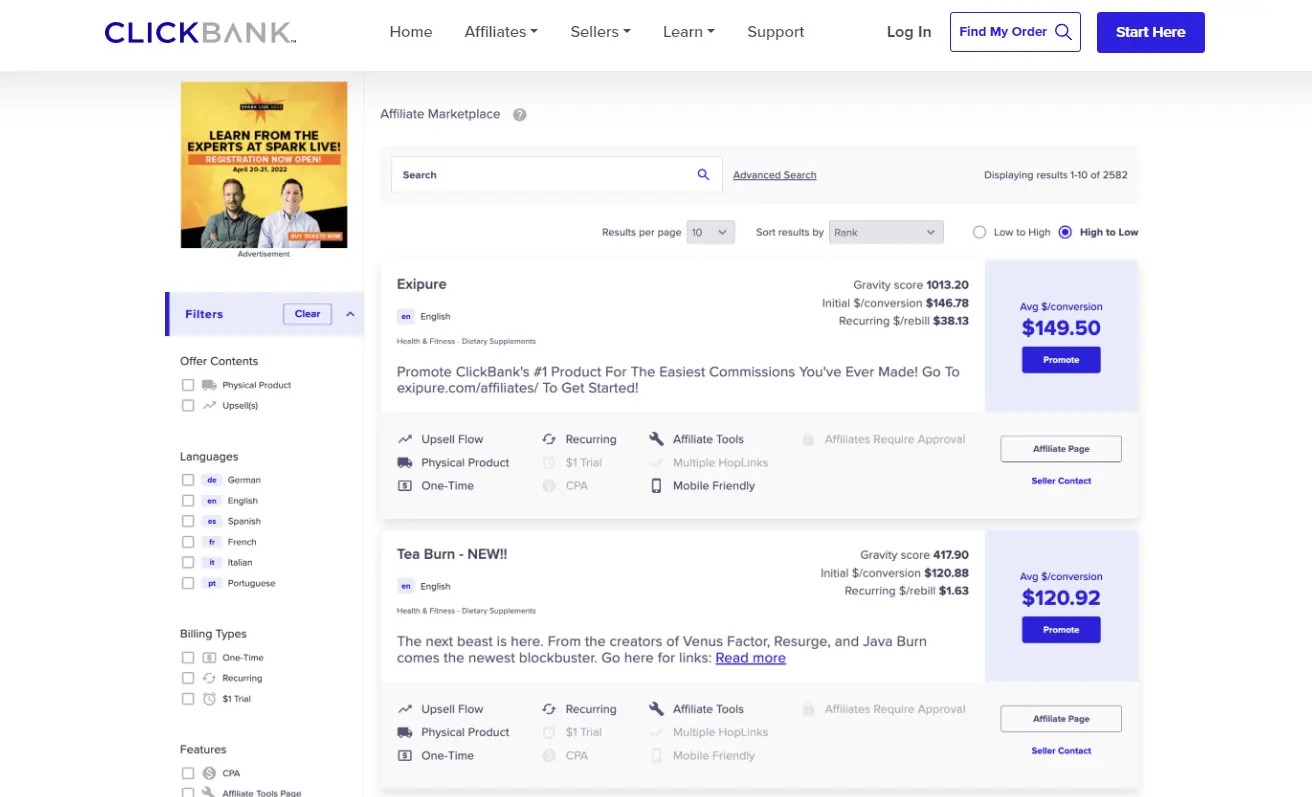
Task: Open the Sort results by Rank dropdown
Action: 887,232
